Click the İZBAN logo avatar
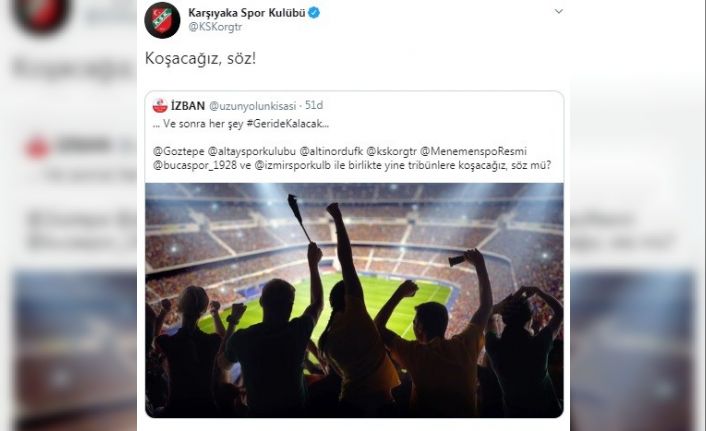Viewport: 706px width, 431px height. [x=160, y=105]
